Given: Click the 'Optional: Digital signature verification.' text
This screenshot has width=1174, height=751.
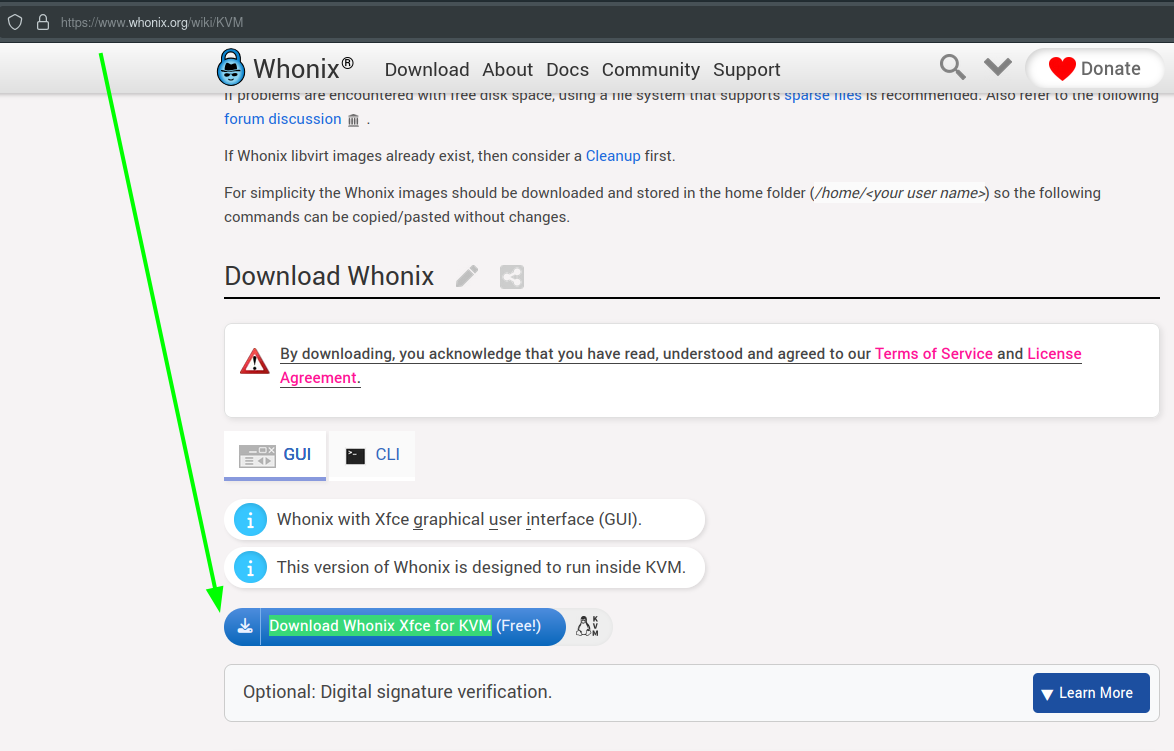Looking at the screenshot, I should pyautogui.click(x=397, y=692).
